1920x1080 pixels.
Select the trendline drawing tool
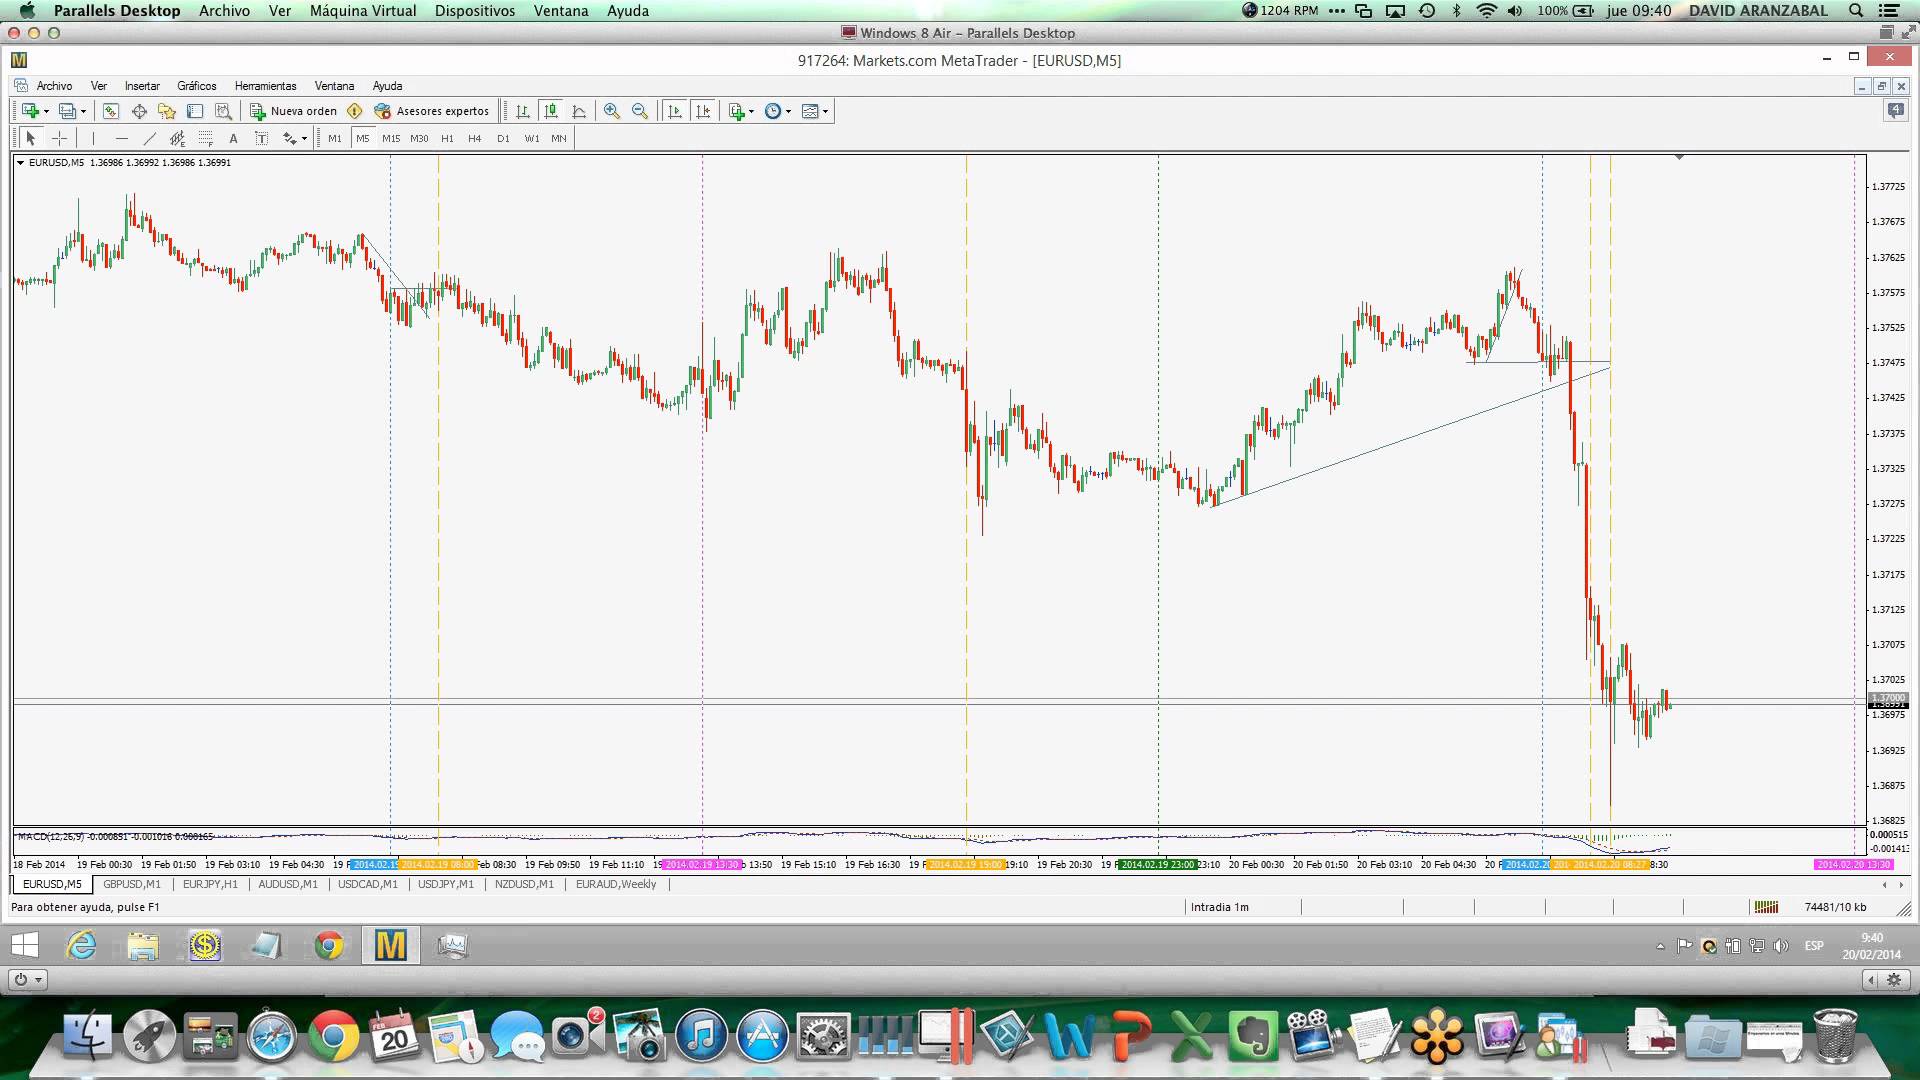coord(150,138)
